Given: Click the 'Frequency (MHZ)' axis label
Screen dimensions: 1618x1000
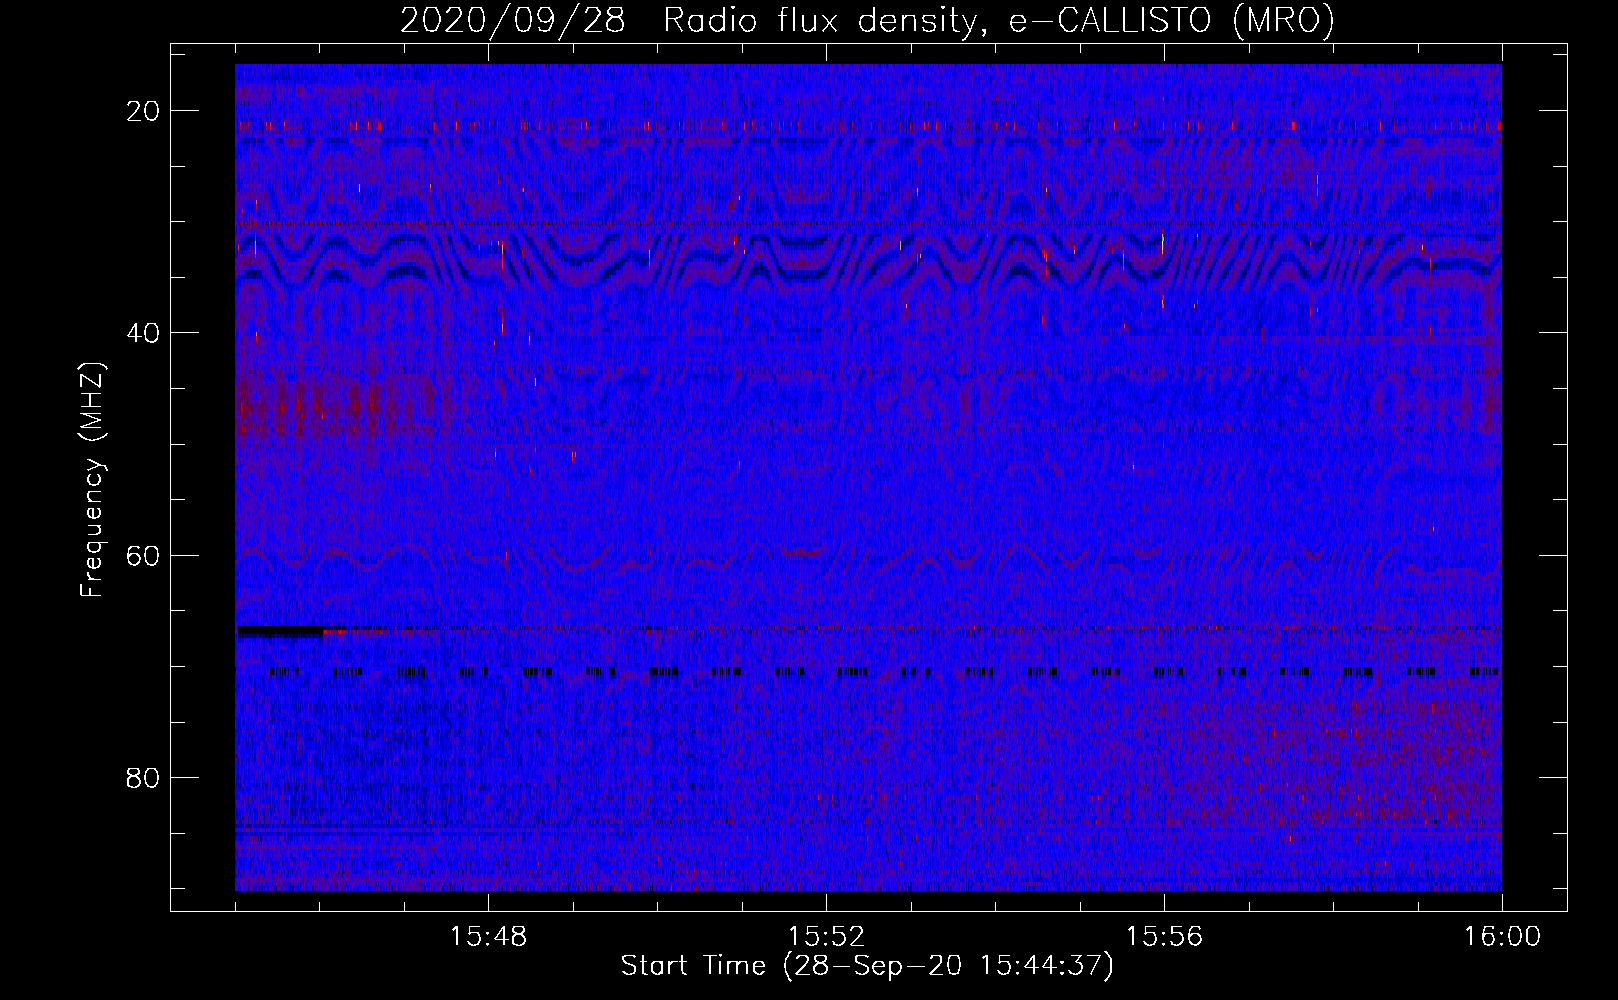Looking at the screenshot, I should (x=92, y=480).
